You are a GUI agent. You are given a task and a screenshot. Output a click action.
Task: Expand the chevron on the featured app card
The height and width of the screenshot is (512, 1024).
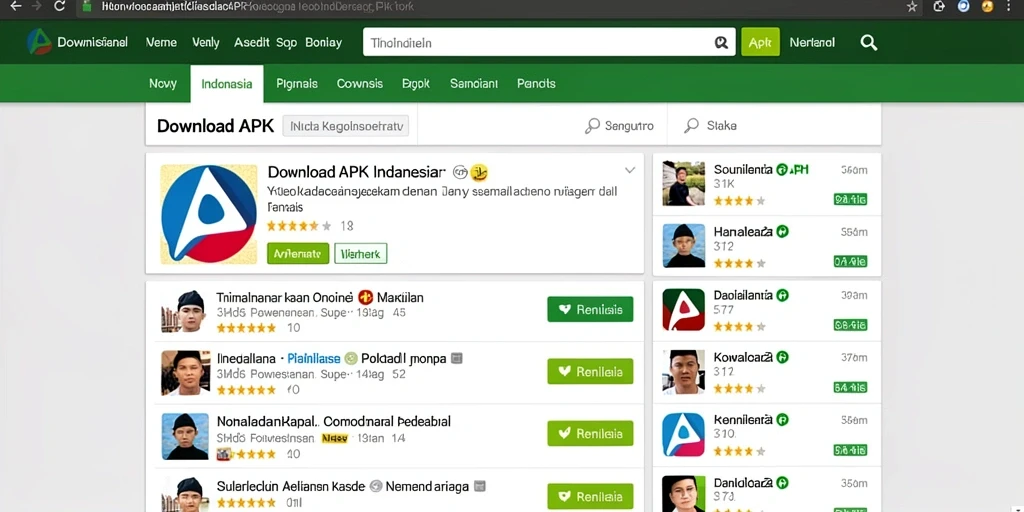click(630, 170)
